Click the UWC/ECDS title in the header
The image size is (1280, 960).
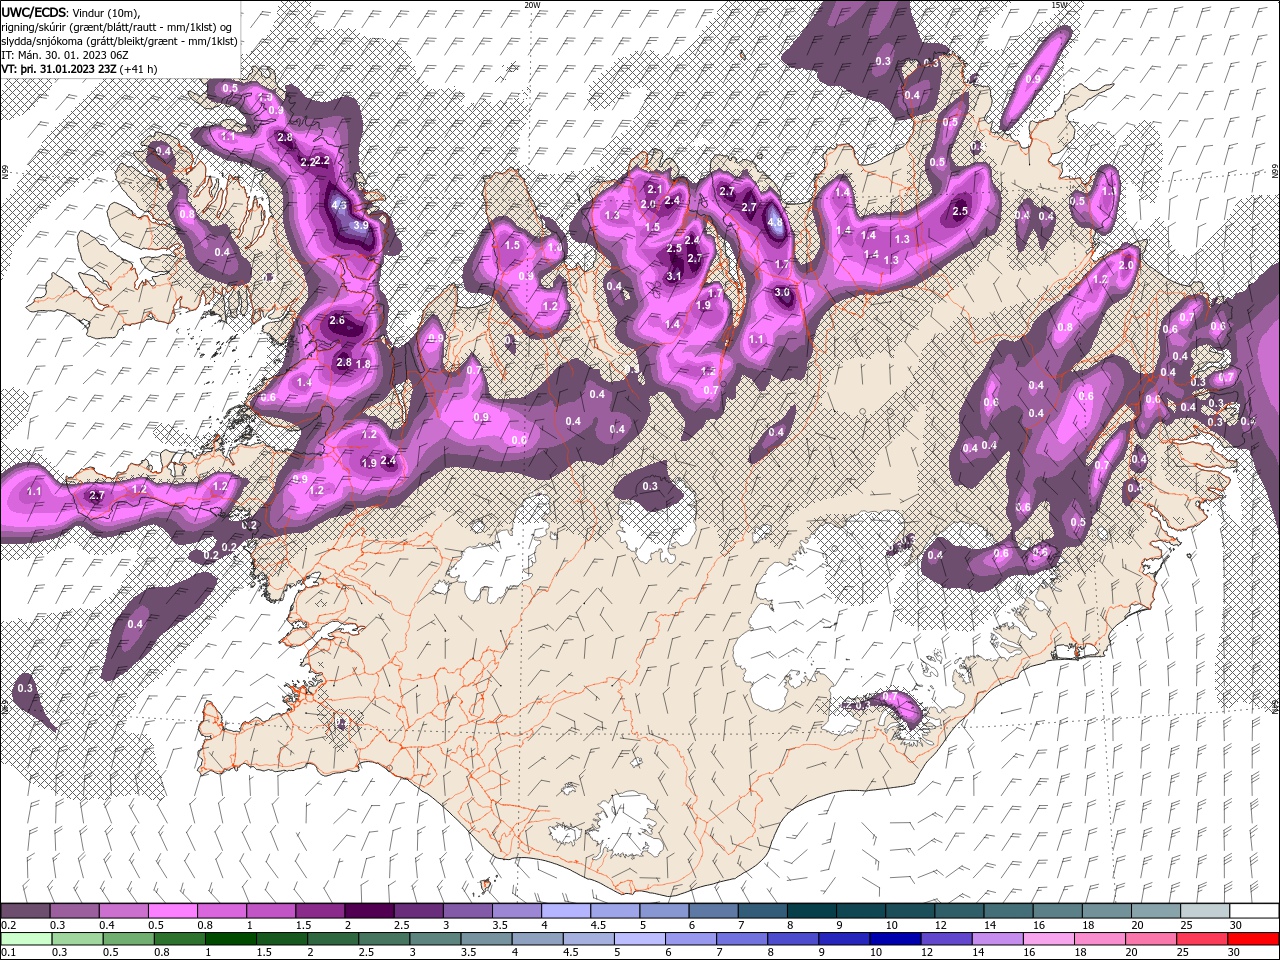pos(33,12)
